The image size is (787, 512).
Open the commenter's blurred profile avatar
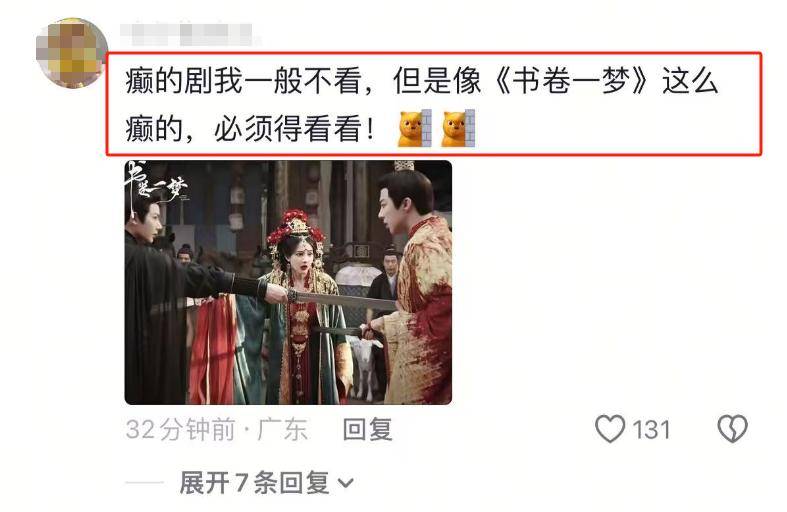click(72, 52)
